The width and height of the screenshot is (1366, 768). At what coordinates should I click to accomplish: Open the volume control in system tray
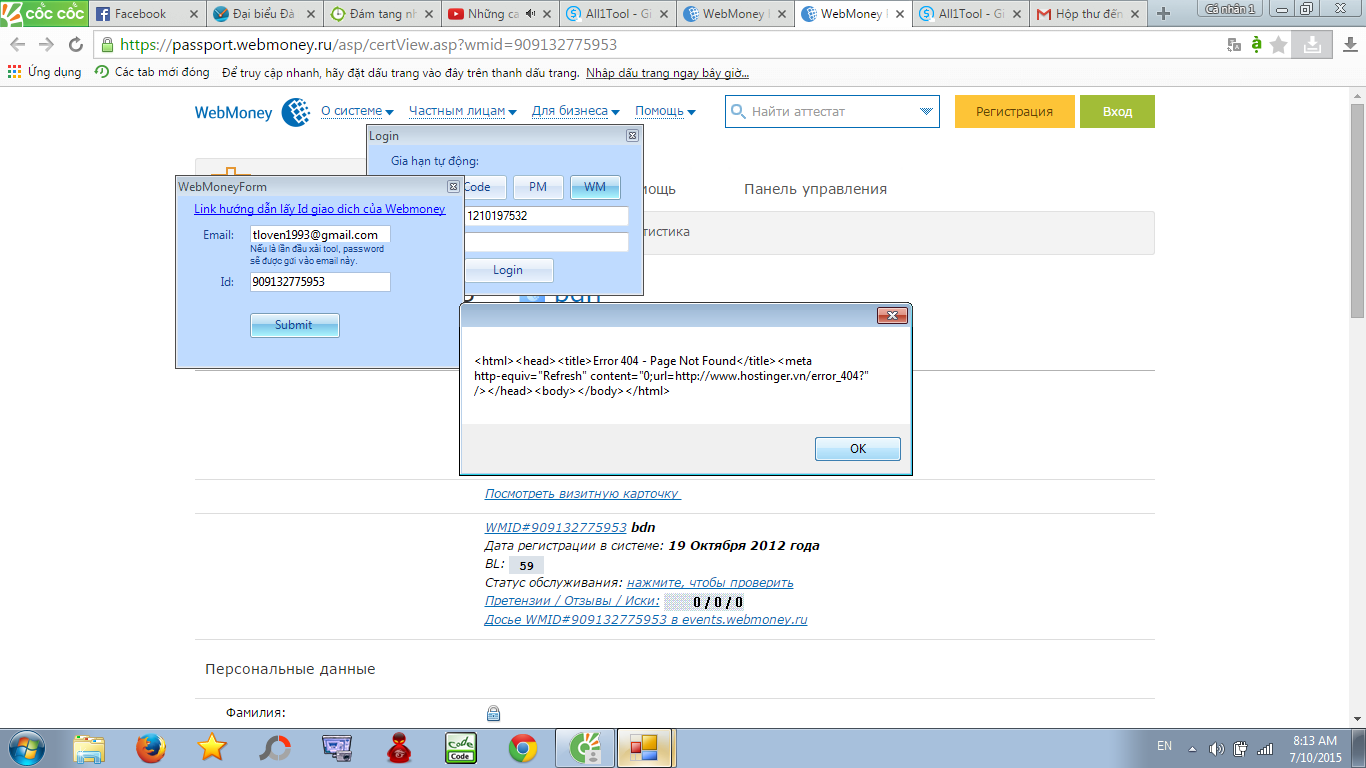coord(1216,748)
